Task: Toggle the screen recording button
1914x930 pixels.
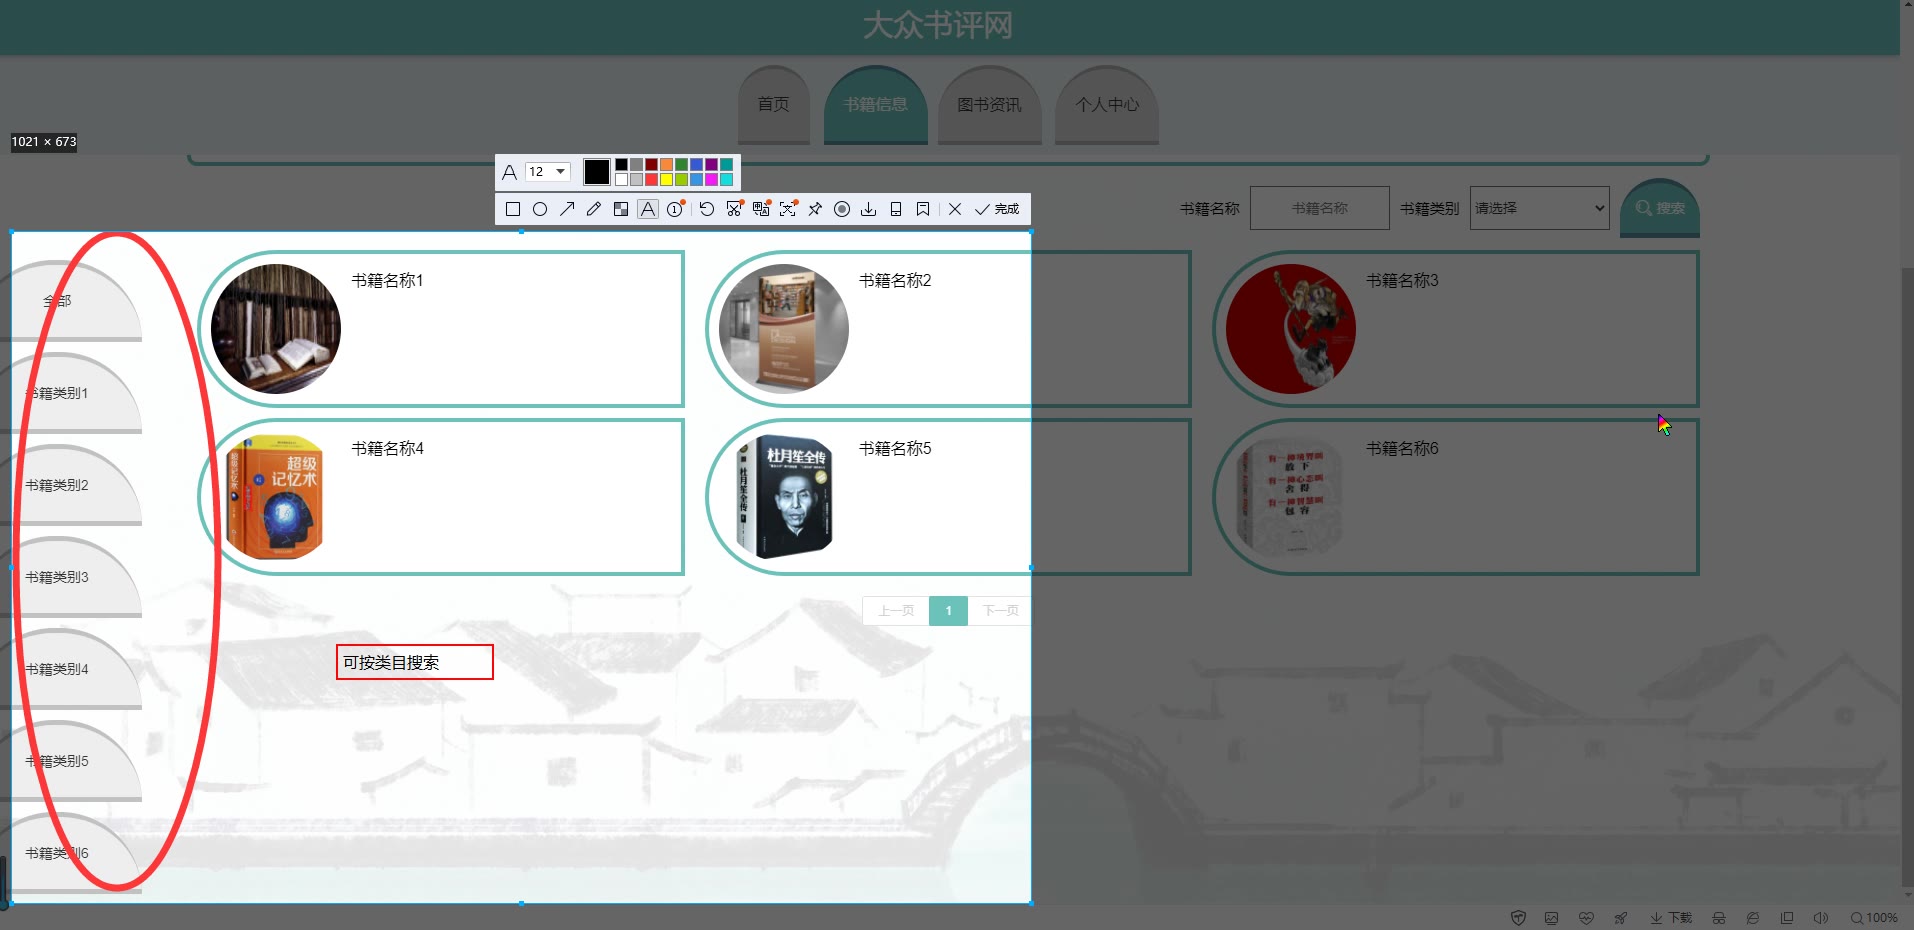Action: 842,209
